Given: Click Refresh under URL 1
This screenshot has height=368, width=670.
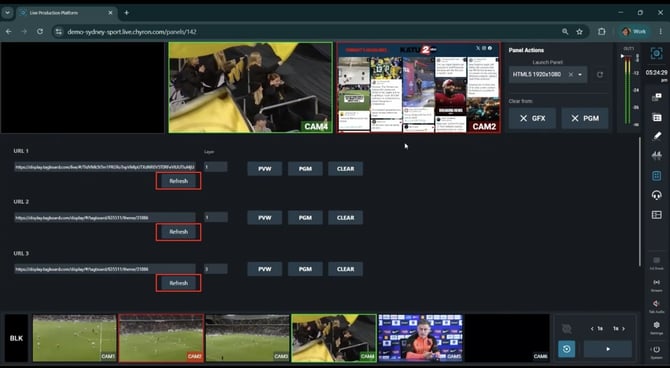Looking at the screenshot, I should click(179, 181).
